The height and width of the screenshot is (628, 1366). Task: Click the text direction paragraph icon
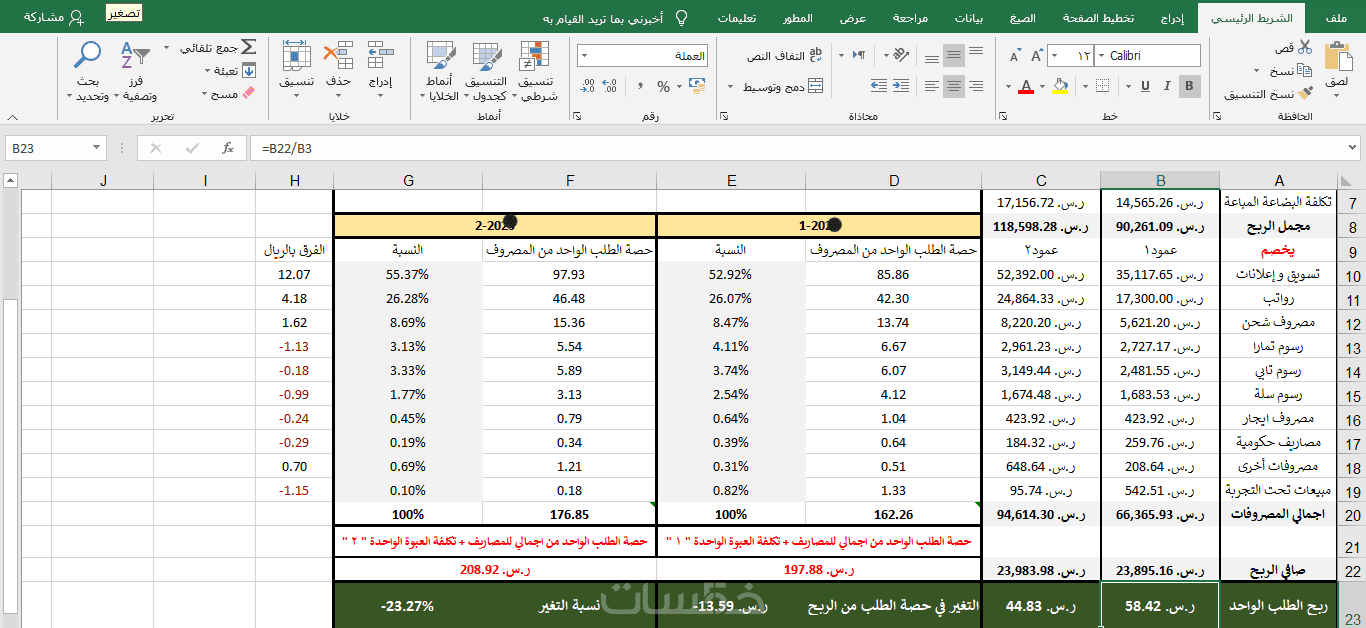857,56
